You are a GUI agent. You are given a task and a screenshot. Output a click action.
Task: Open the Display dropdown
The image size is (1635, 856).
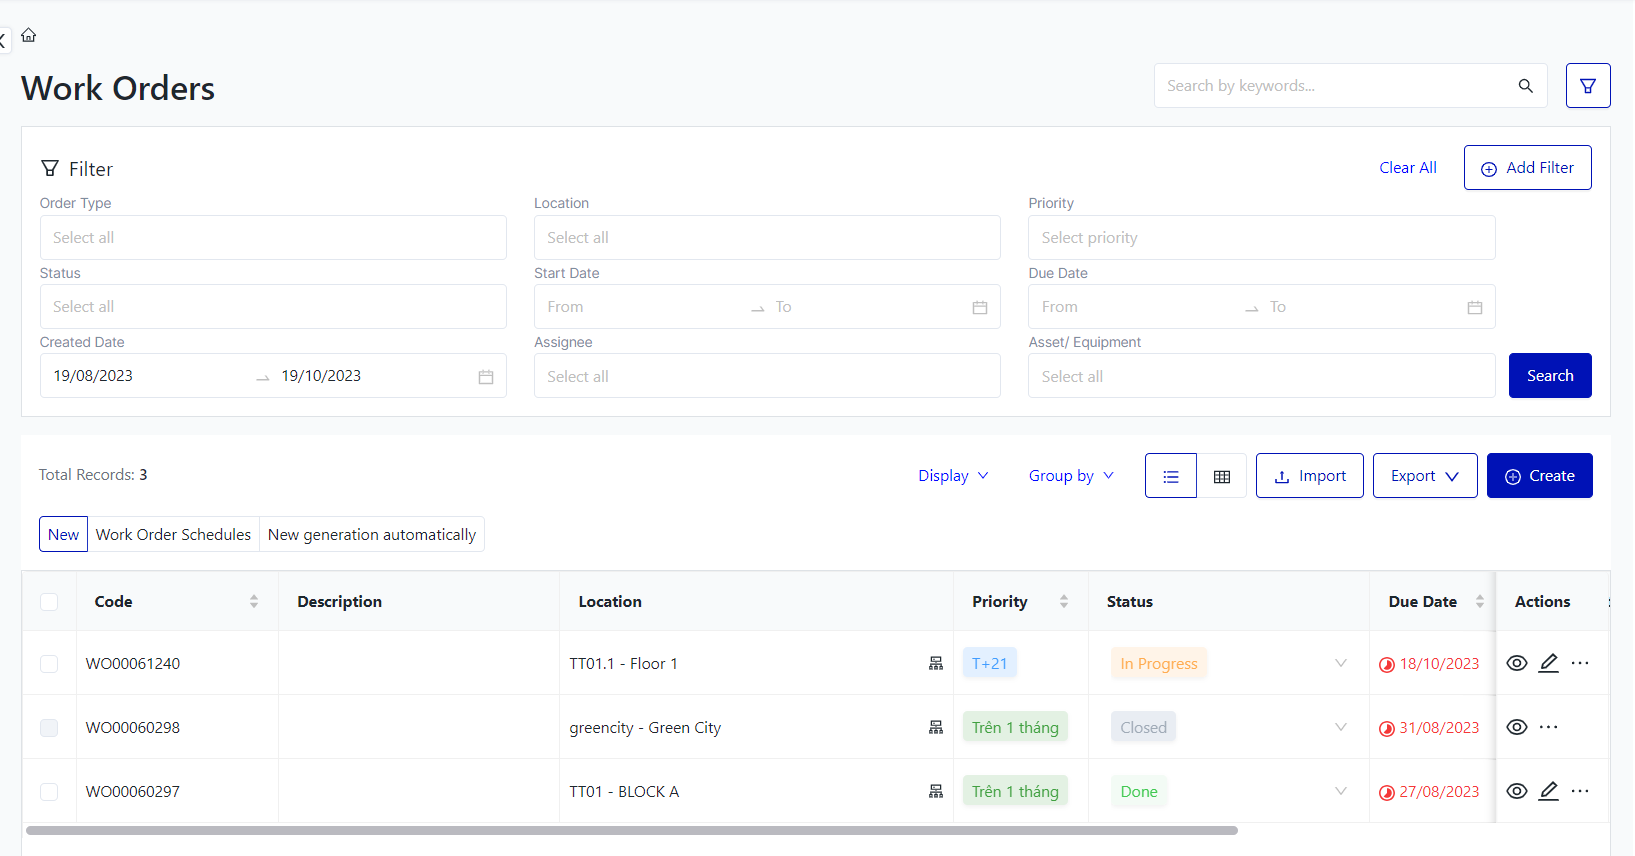[x=953, y=476]
